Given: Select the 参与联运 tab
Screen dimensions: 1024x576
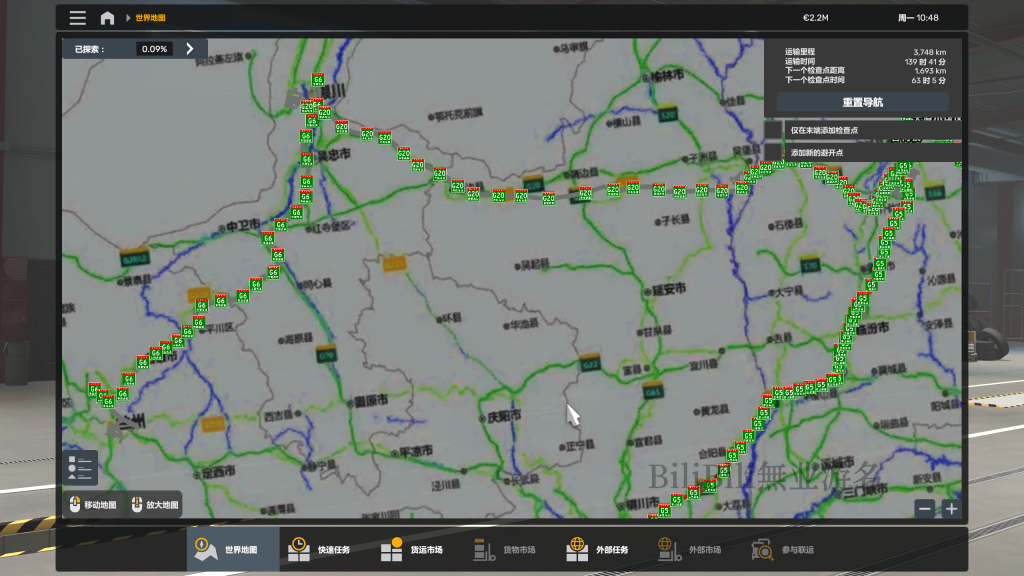Looking at the screenshot, I should [x=783, y=549].
